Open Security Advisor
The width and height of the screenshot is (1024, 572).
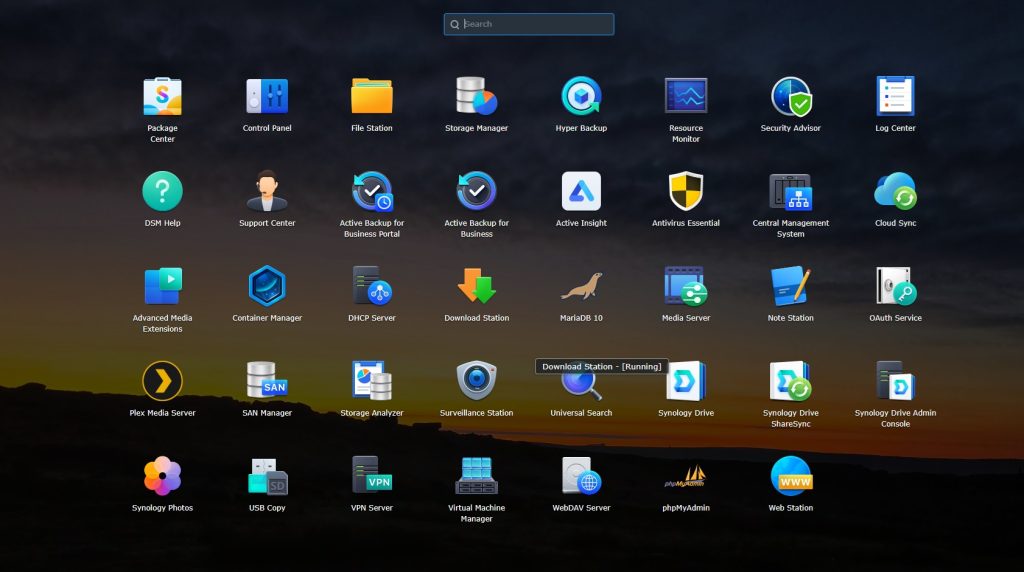pyautogui.click(x=790, y=97)
